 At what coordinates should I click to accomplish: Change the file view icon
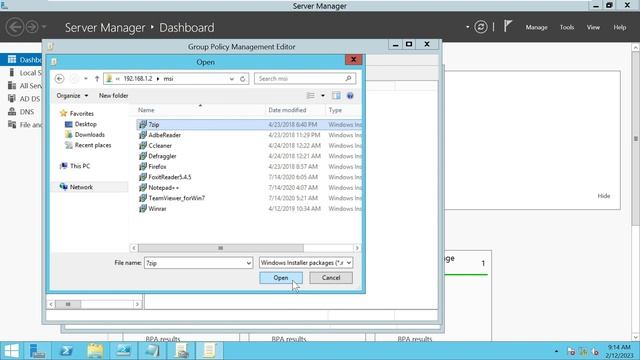(311, 96)
